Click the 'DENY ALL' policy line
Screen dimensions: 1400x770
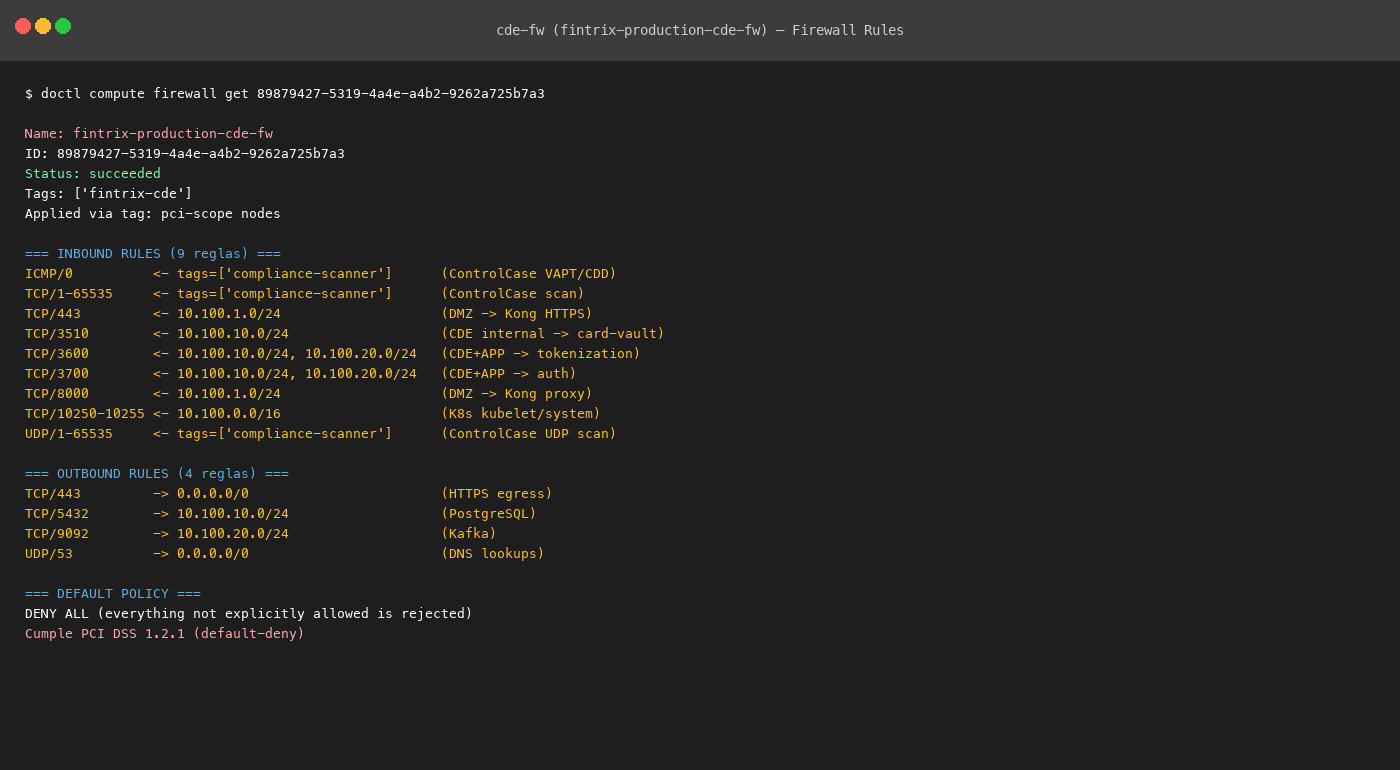pos(249,613)
